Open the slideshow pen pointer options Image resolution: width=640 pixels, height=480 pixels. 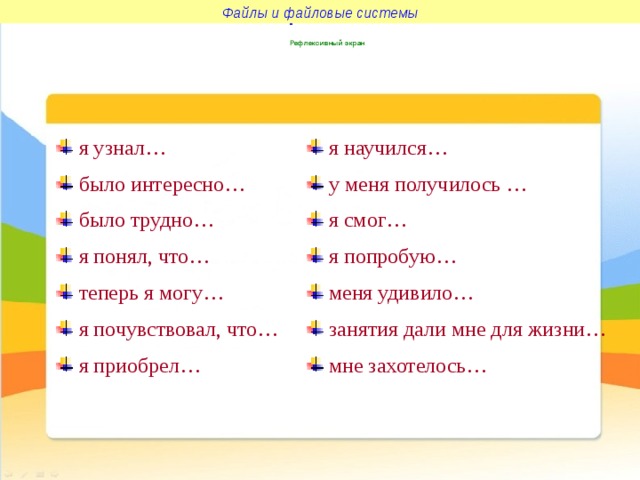[24, 475]
